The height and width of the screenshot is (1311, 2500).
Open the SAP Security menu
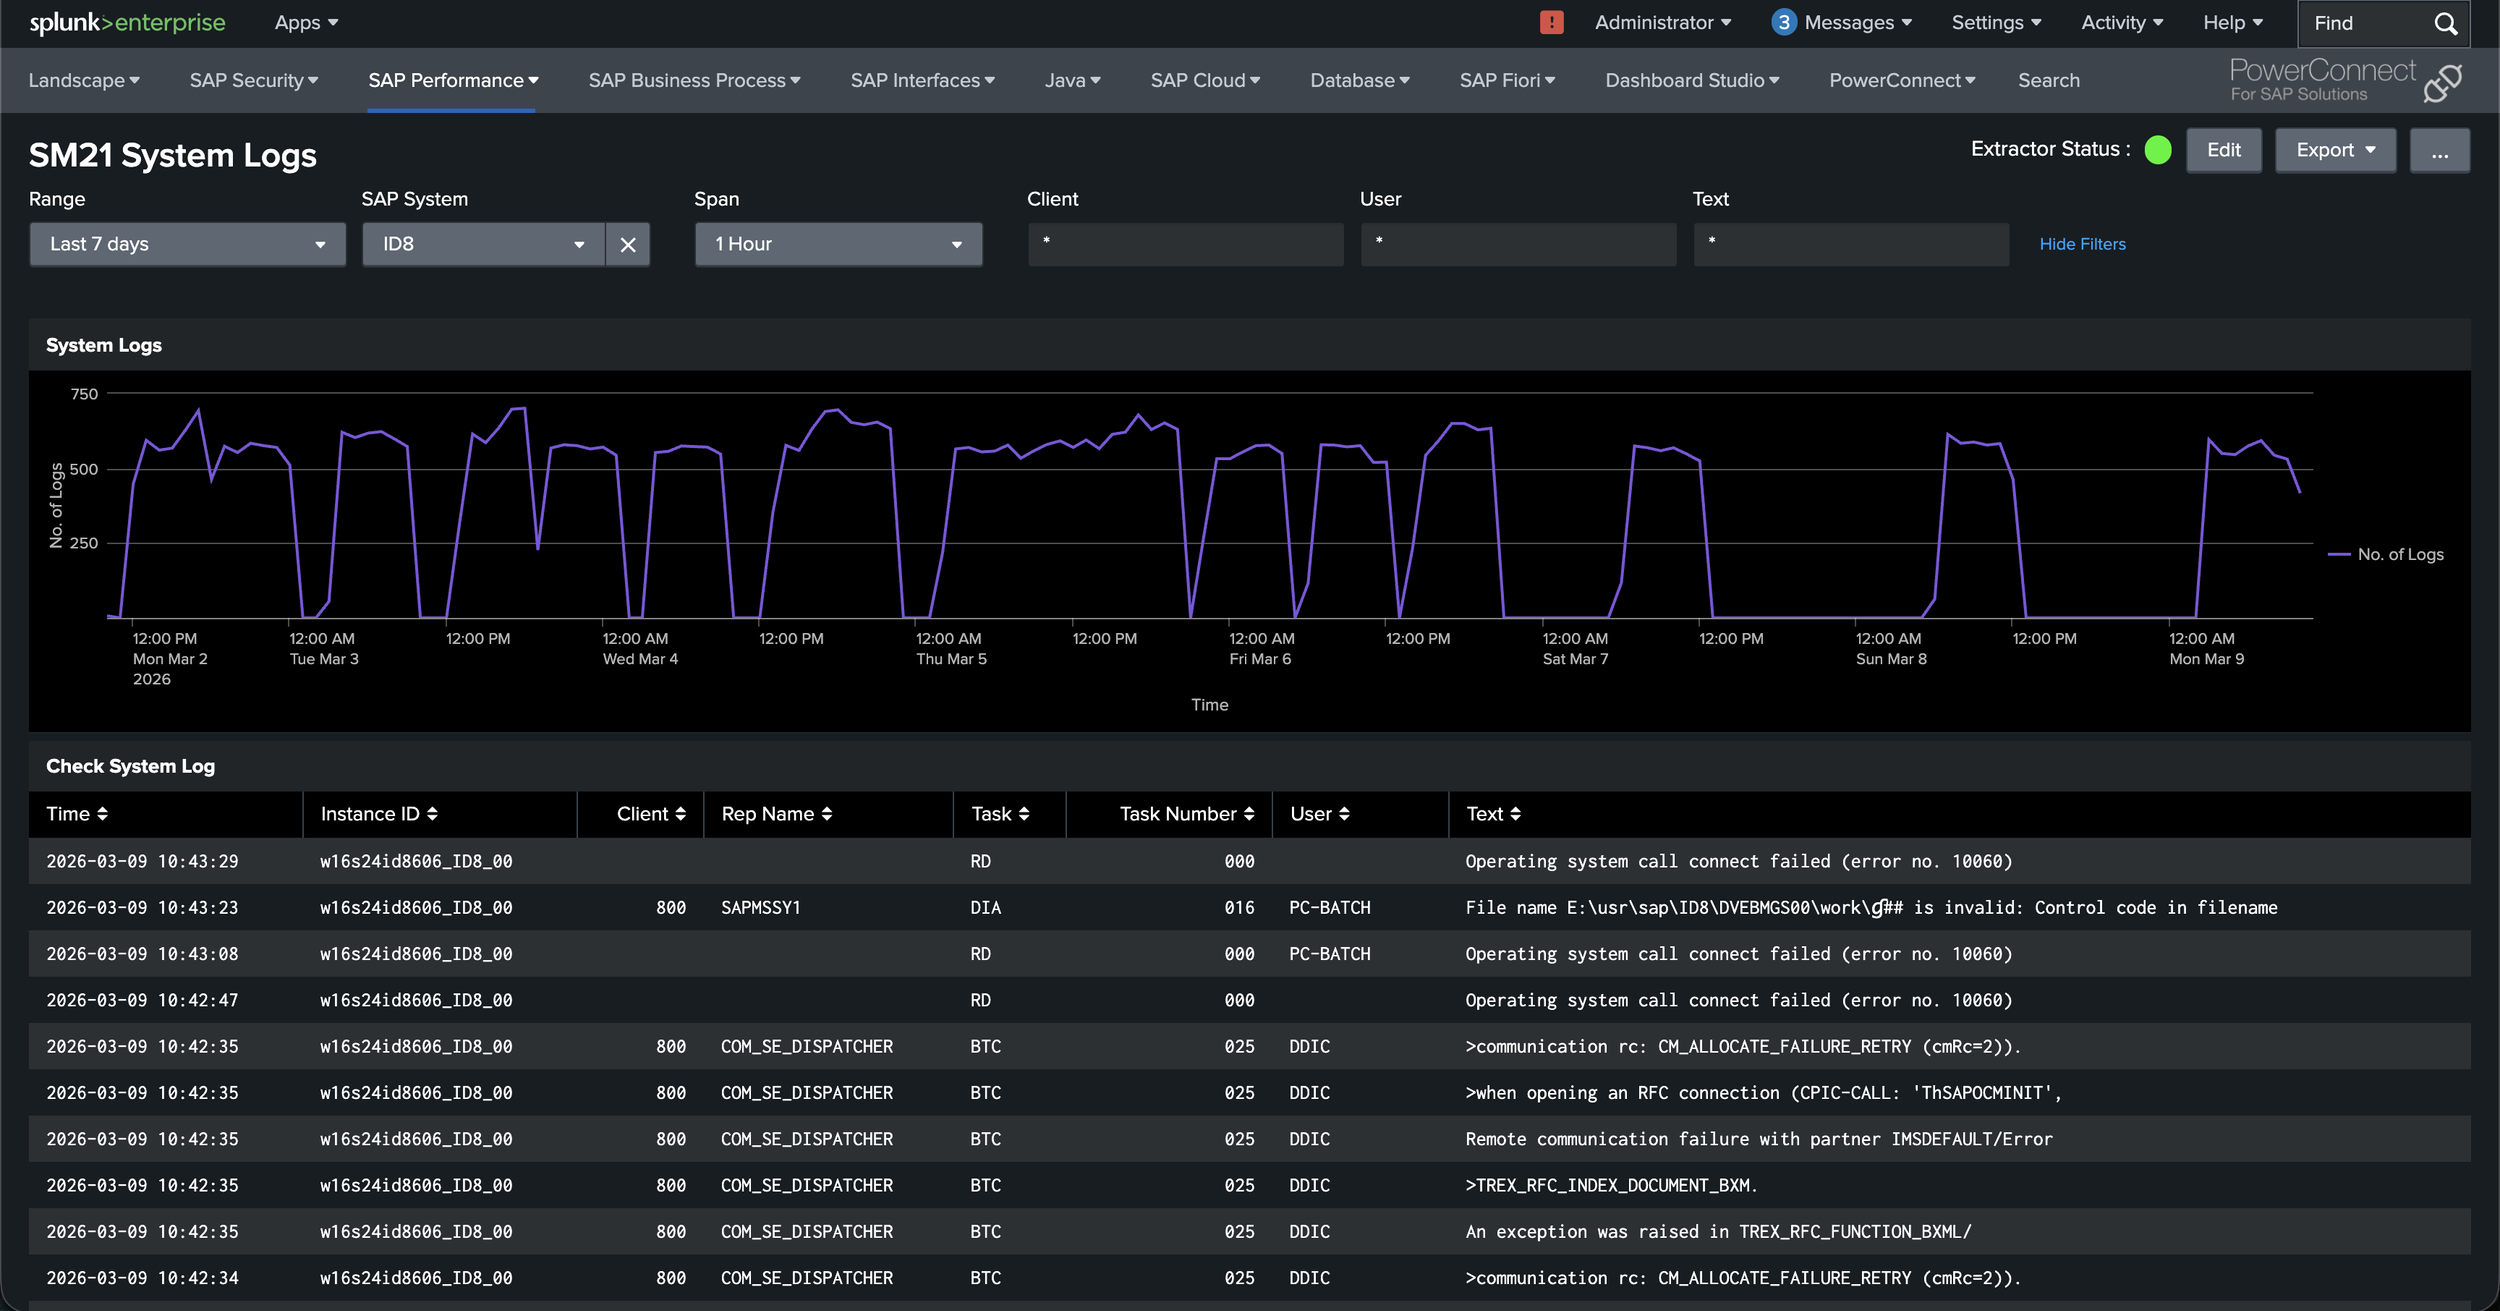(254, 80)
